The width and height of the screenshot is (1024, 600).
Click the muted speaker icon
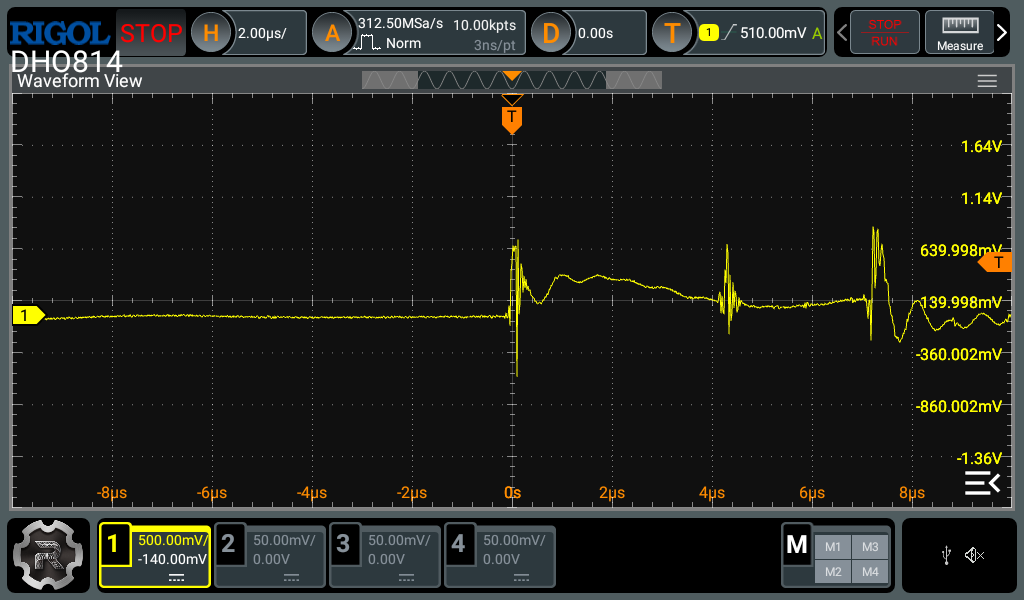tap(974, 555)
